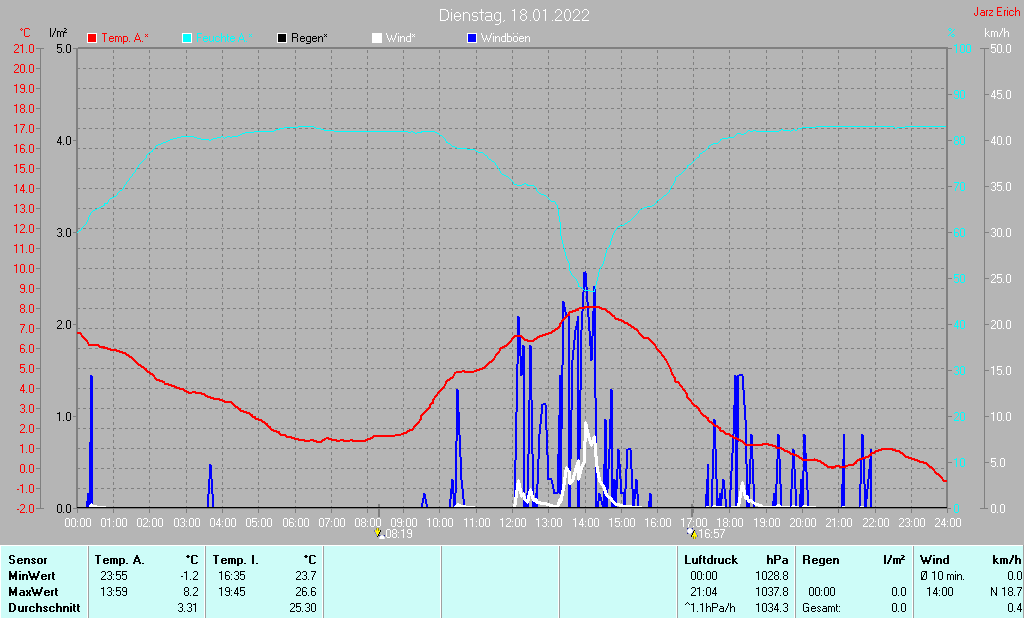Click the red Temp. A. legend swatch

[92, 38]
